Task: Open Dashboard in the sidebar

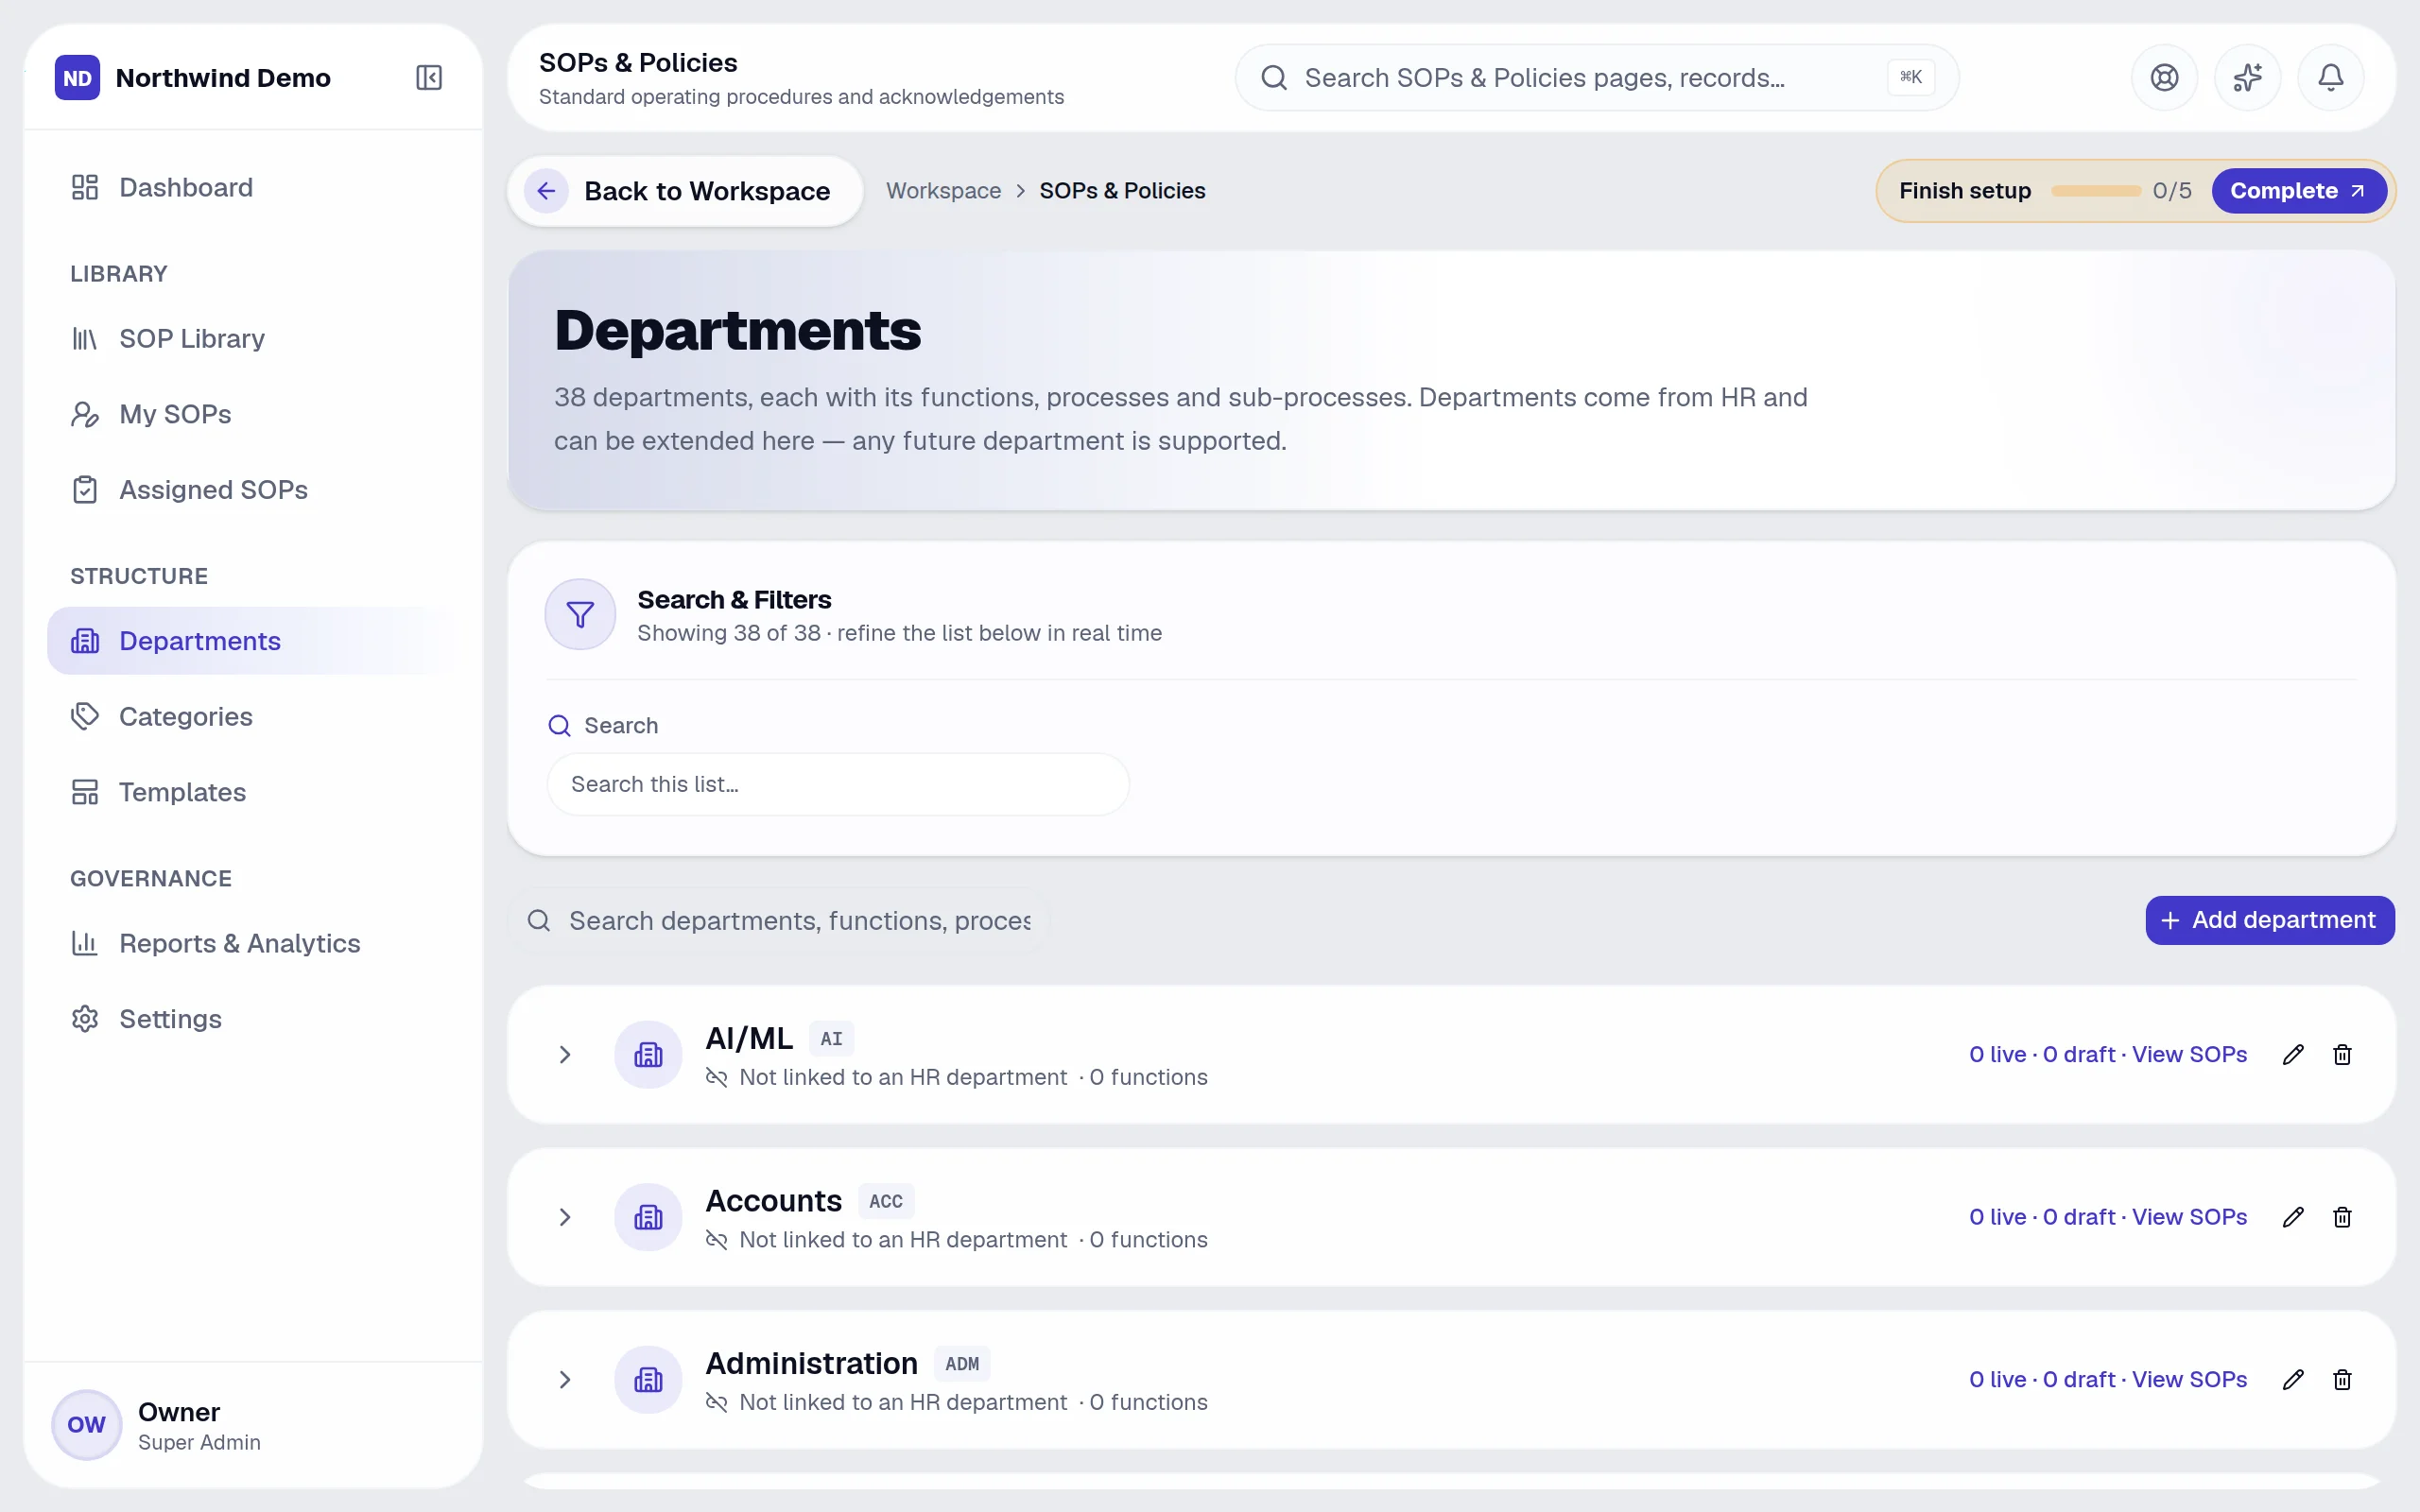Action: point(254,187)
